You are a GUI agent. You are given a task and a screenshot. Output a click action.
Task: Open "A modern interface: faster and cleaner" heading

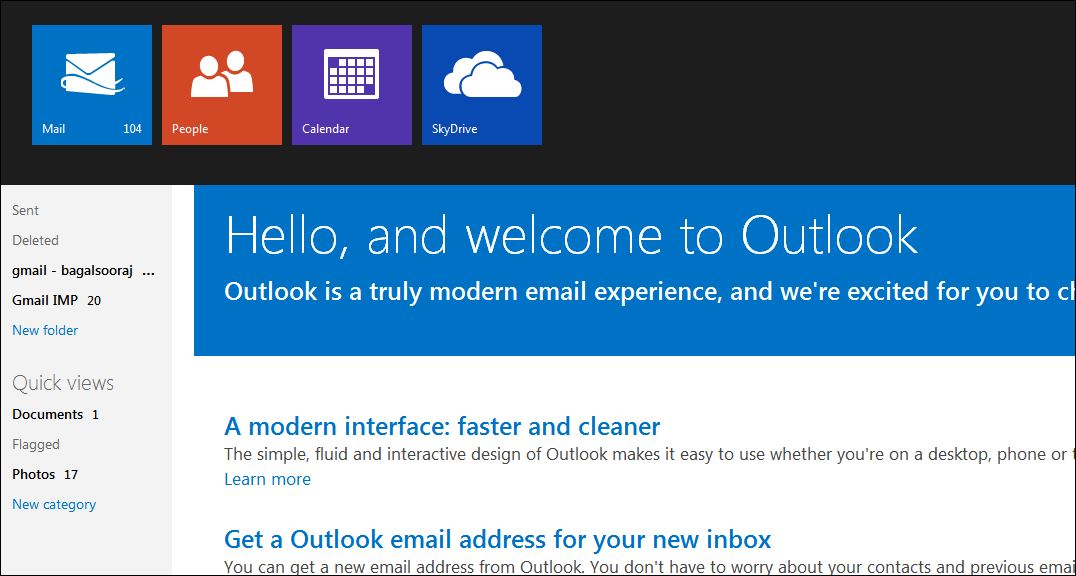(x=442, y=427)
